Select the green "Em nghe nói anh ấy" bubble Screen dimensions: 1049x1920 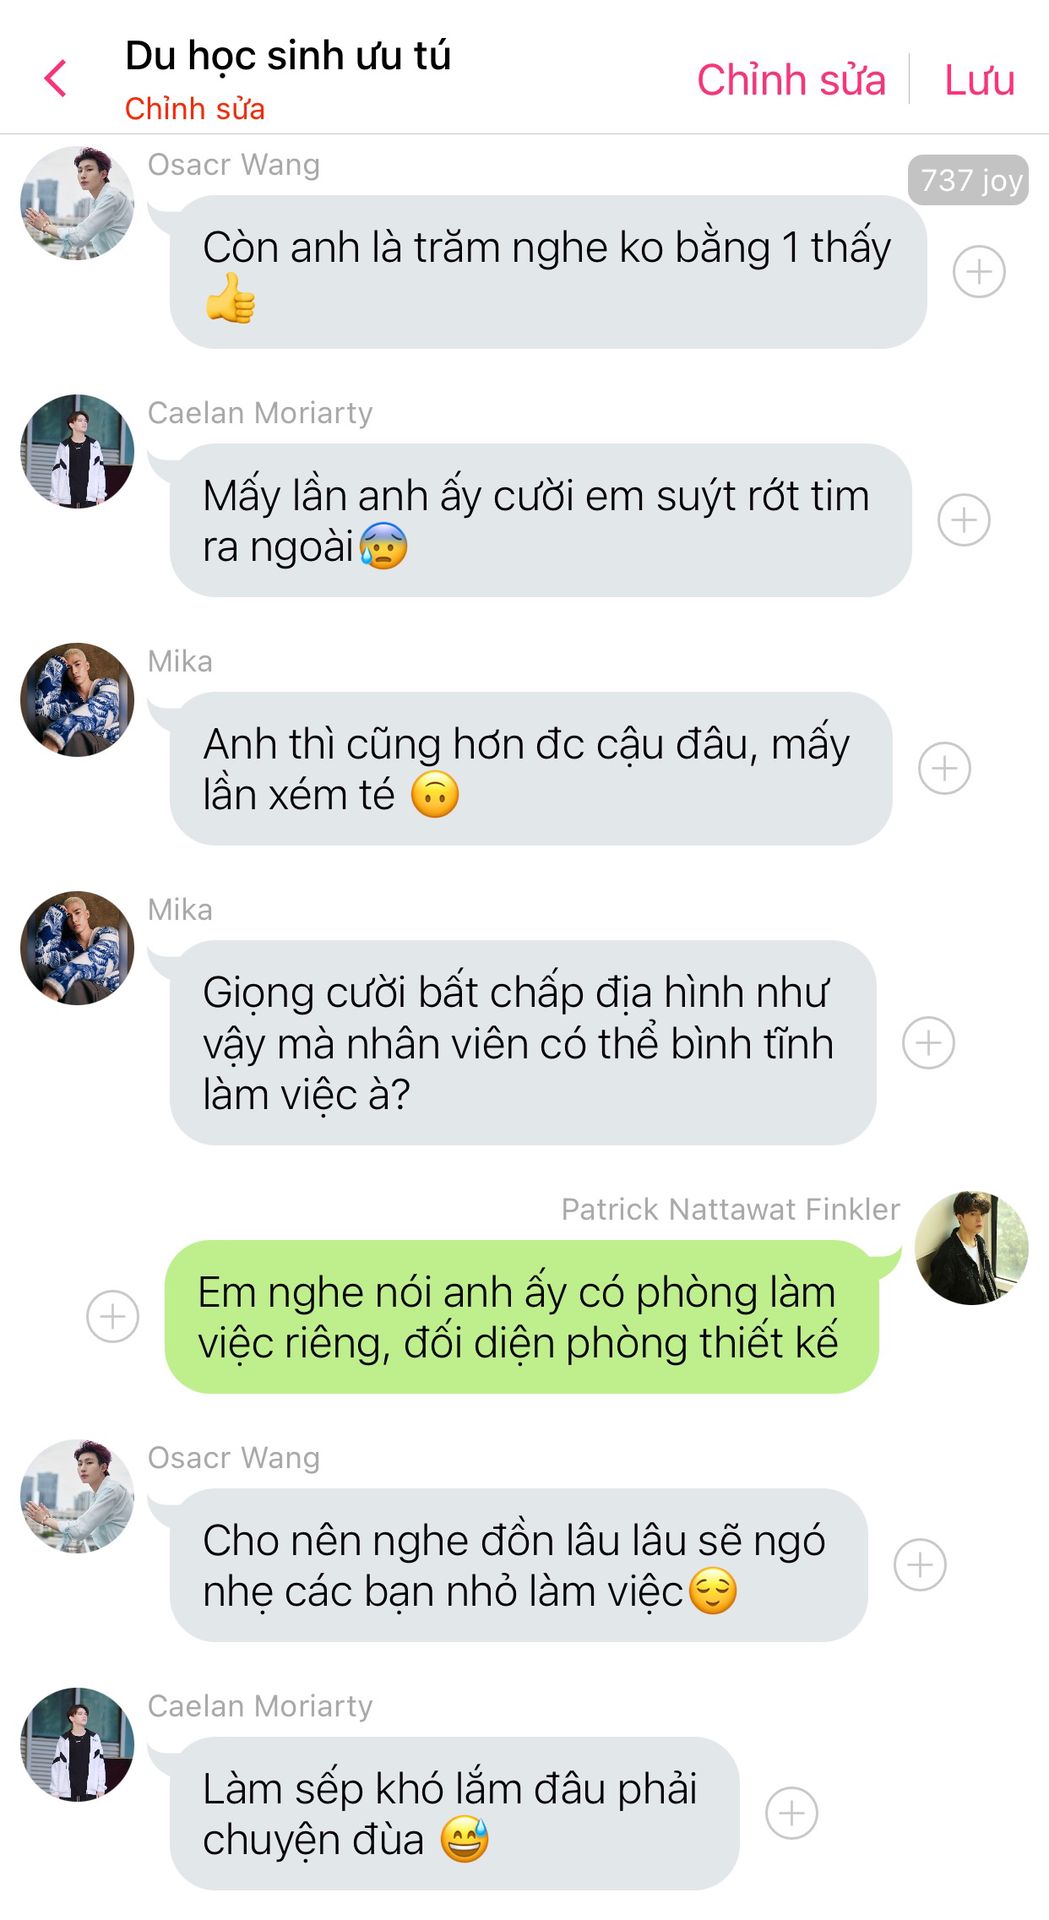pyautogui.click(x=521, y=1317)
